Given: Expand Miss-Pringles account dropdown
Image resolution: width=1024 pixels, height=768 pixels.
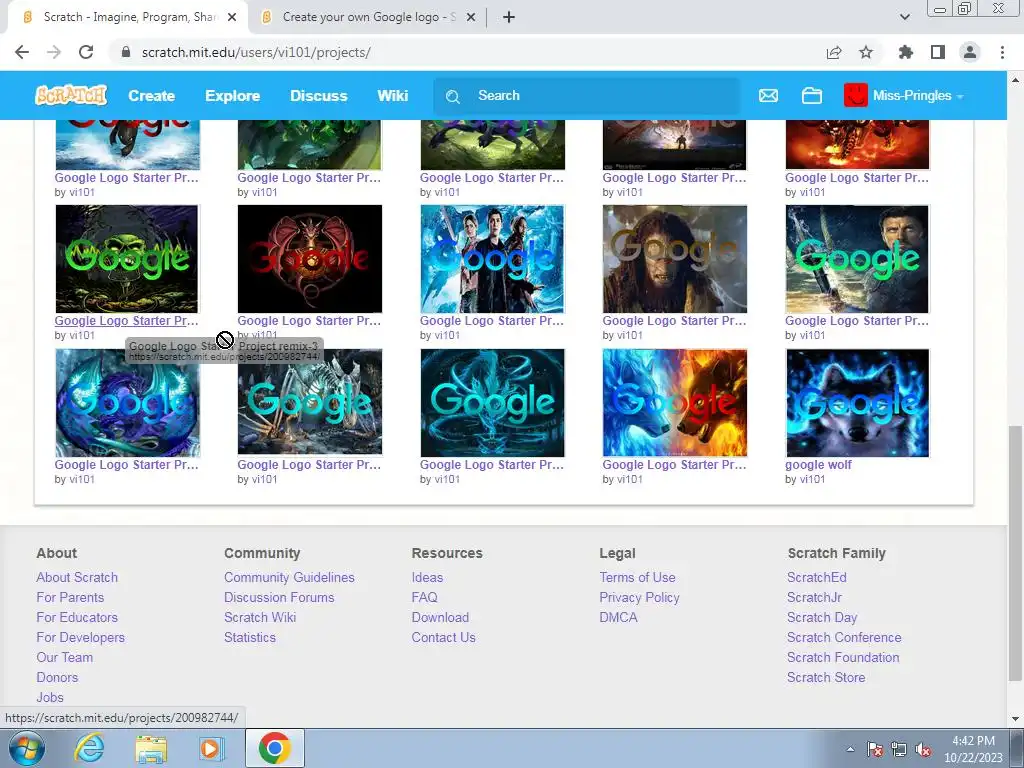Looking at the screenshot, I should [x=960, y=97].
